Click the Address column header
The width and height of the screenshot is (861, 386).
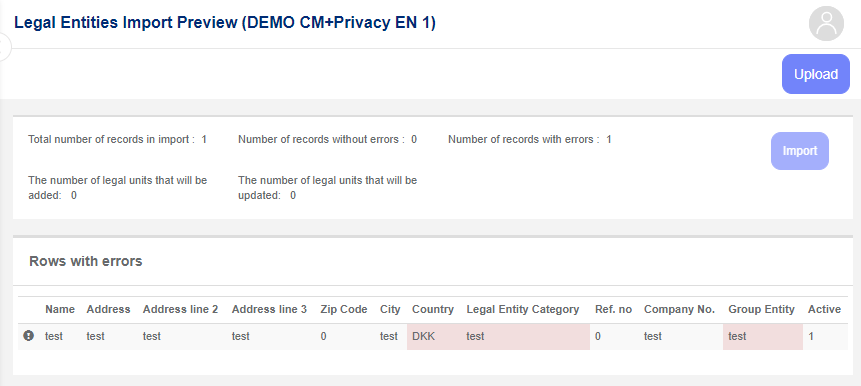108,309
